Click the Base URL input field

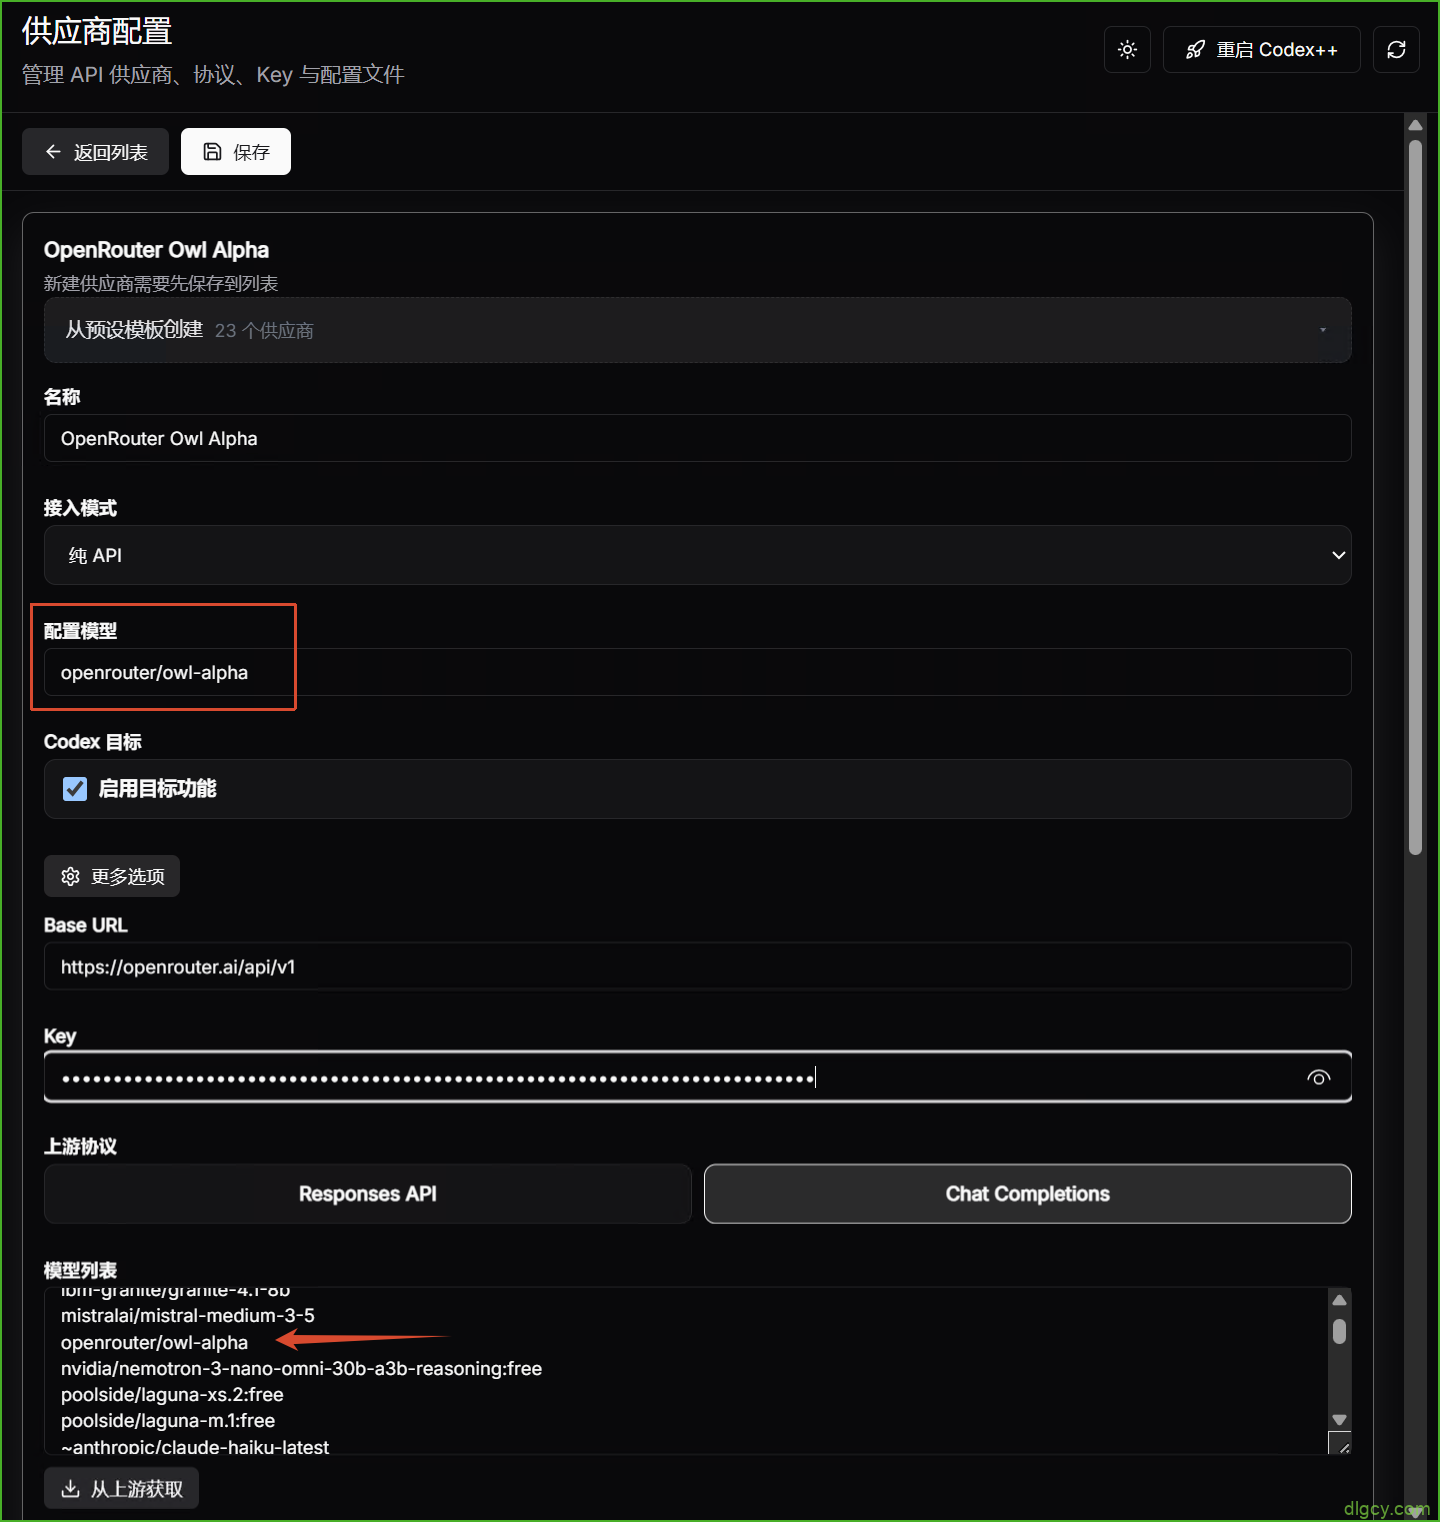point(698,967)
